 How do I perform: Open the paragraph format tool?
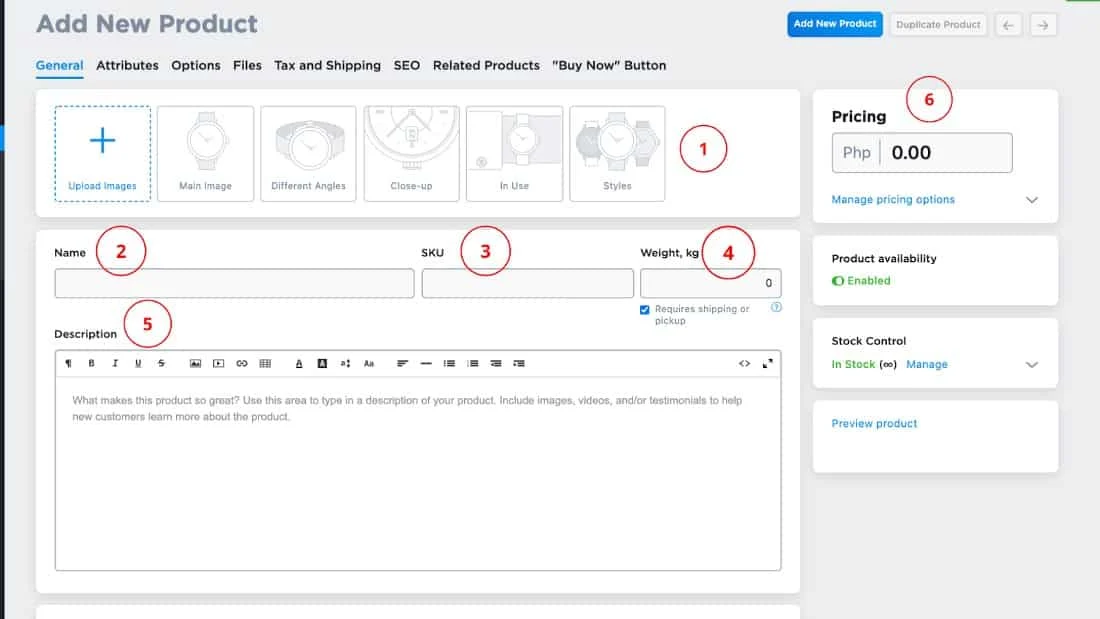click(x=68, y=364)
